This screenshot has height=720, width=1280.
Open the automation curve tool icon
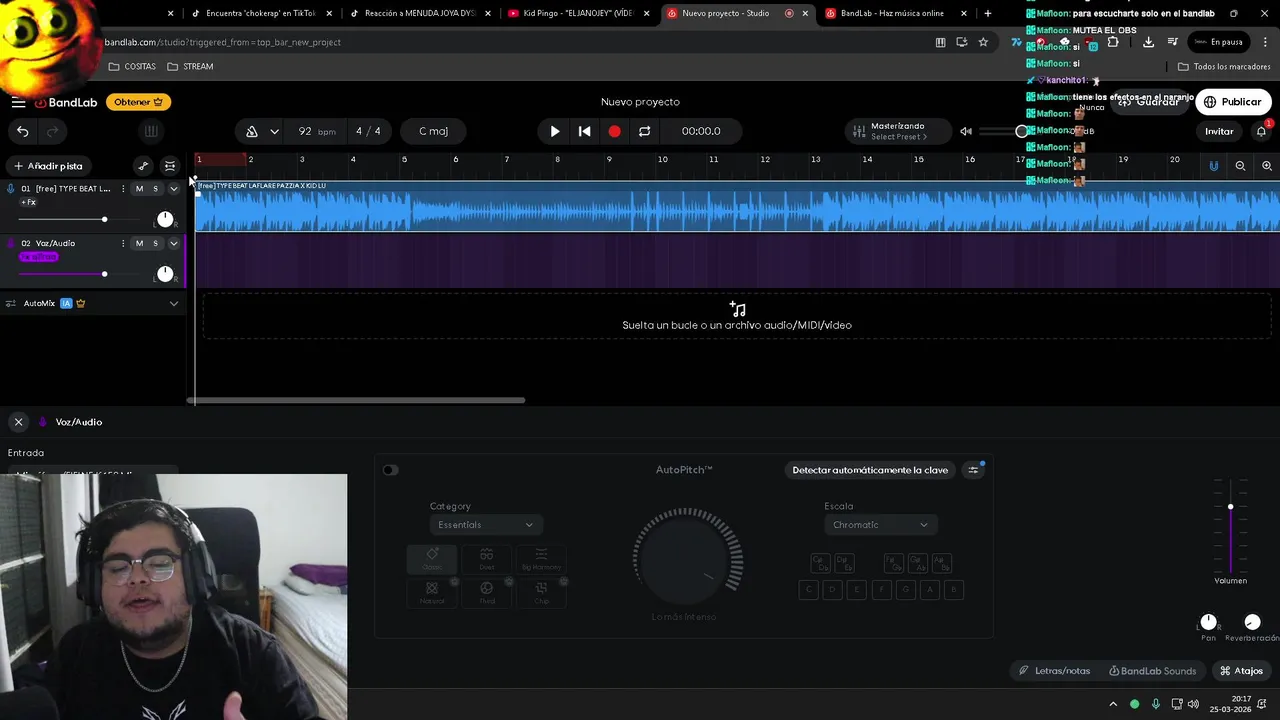(143, 166)
